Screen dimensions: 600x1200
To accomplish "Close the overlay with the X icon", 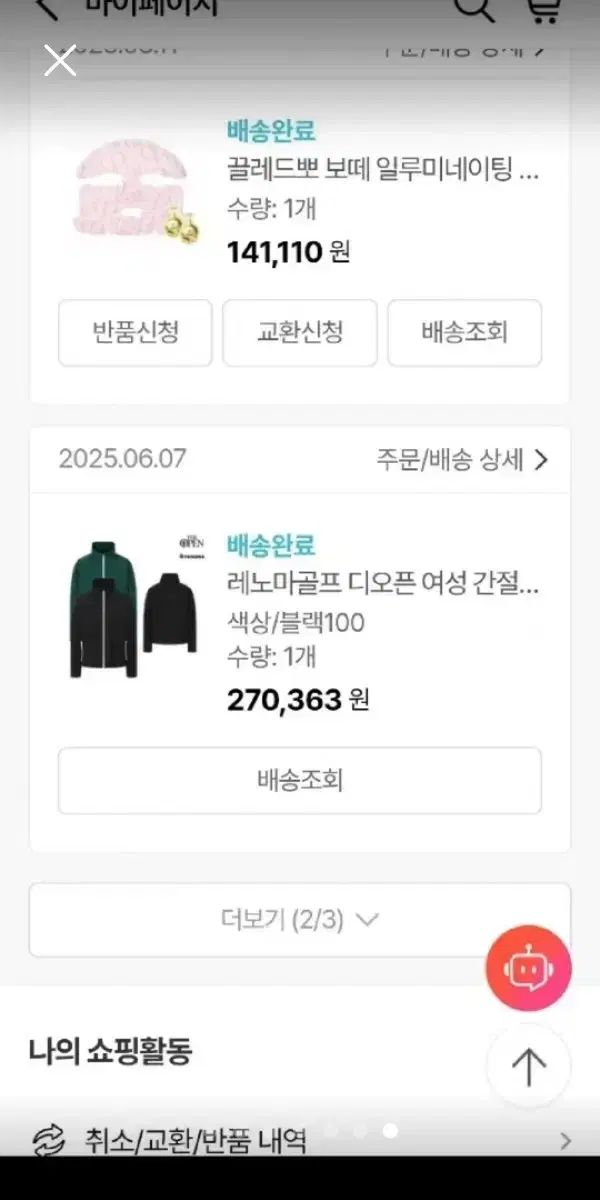I will click(60, 61).
